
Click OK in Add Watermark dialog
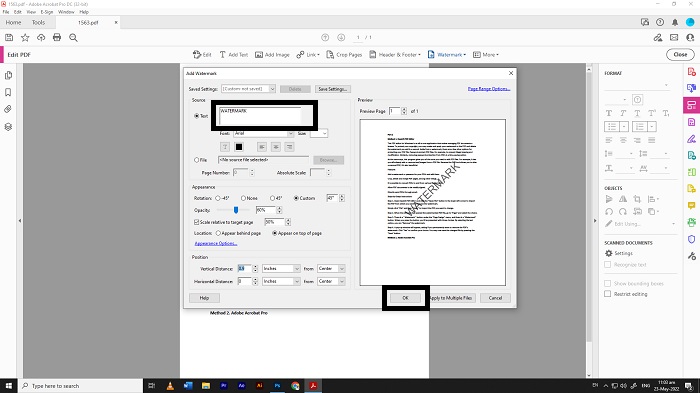405,298
